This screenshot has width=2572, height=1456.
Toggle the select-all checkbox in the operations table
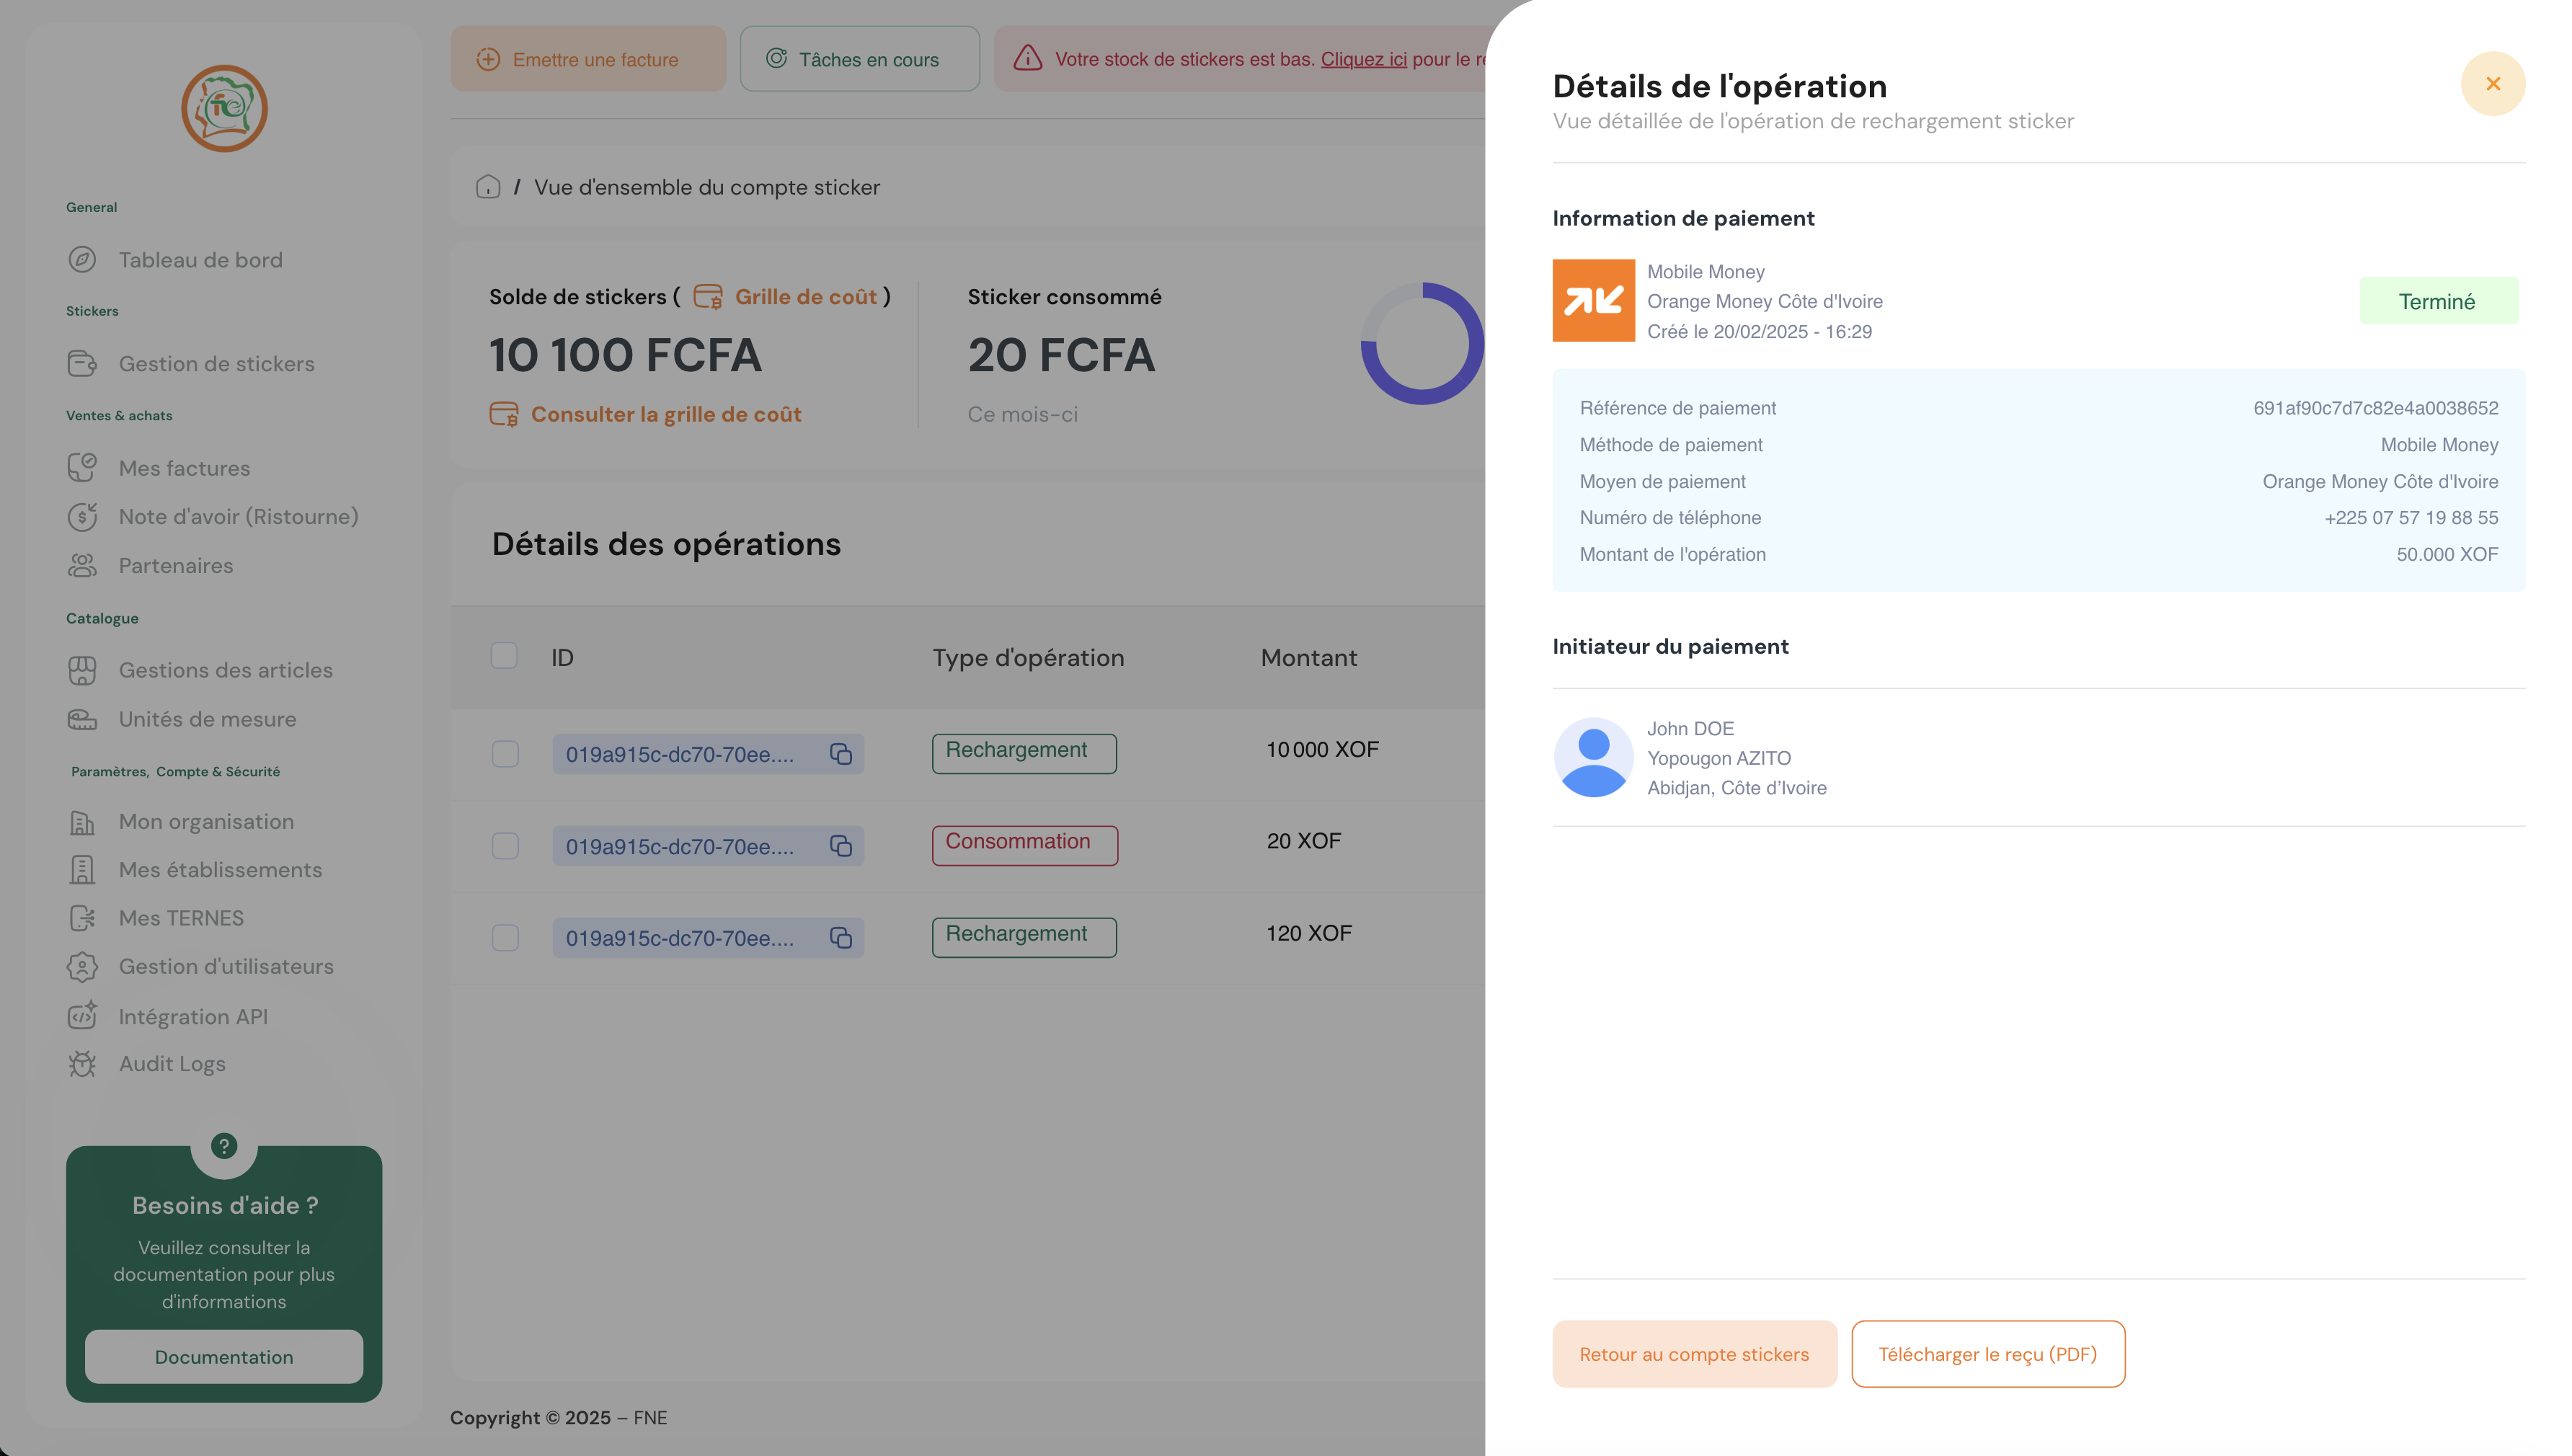pos(504,657)
